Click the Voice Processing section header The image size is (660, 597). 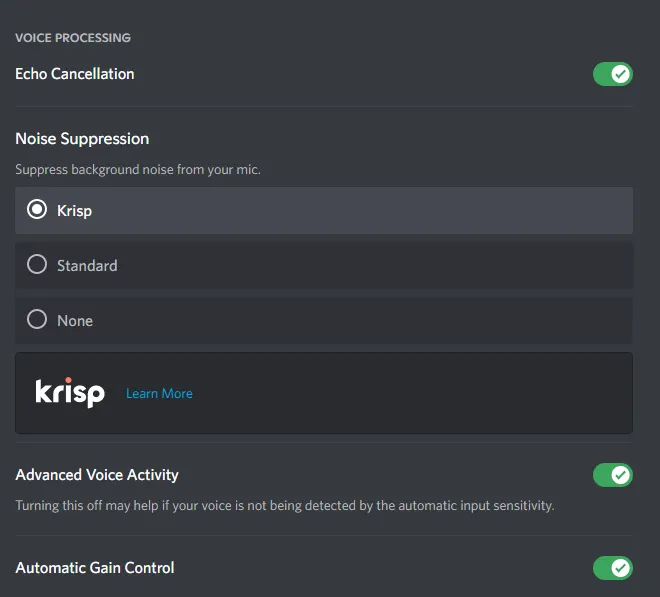pyautogui.click(x=73, y=38)
